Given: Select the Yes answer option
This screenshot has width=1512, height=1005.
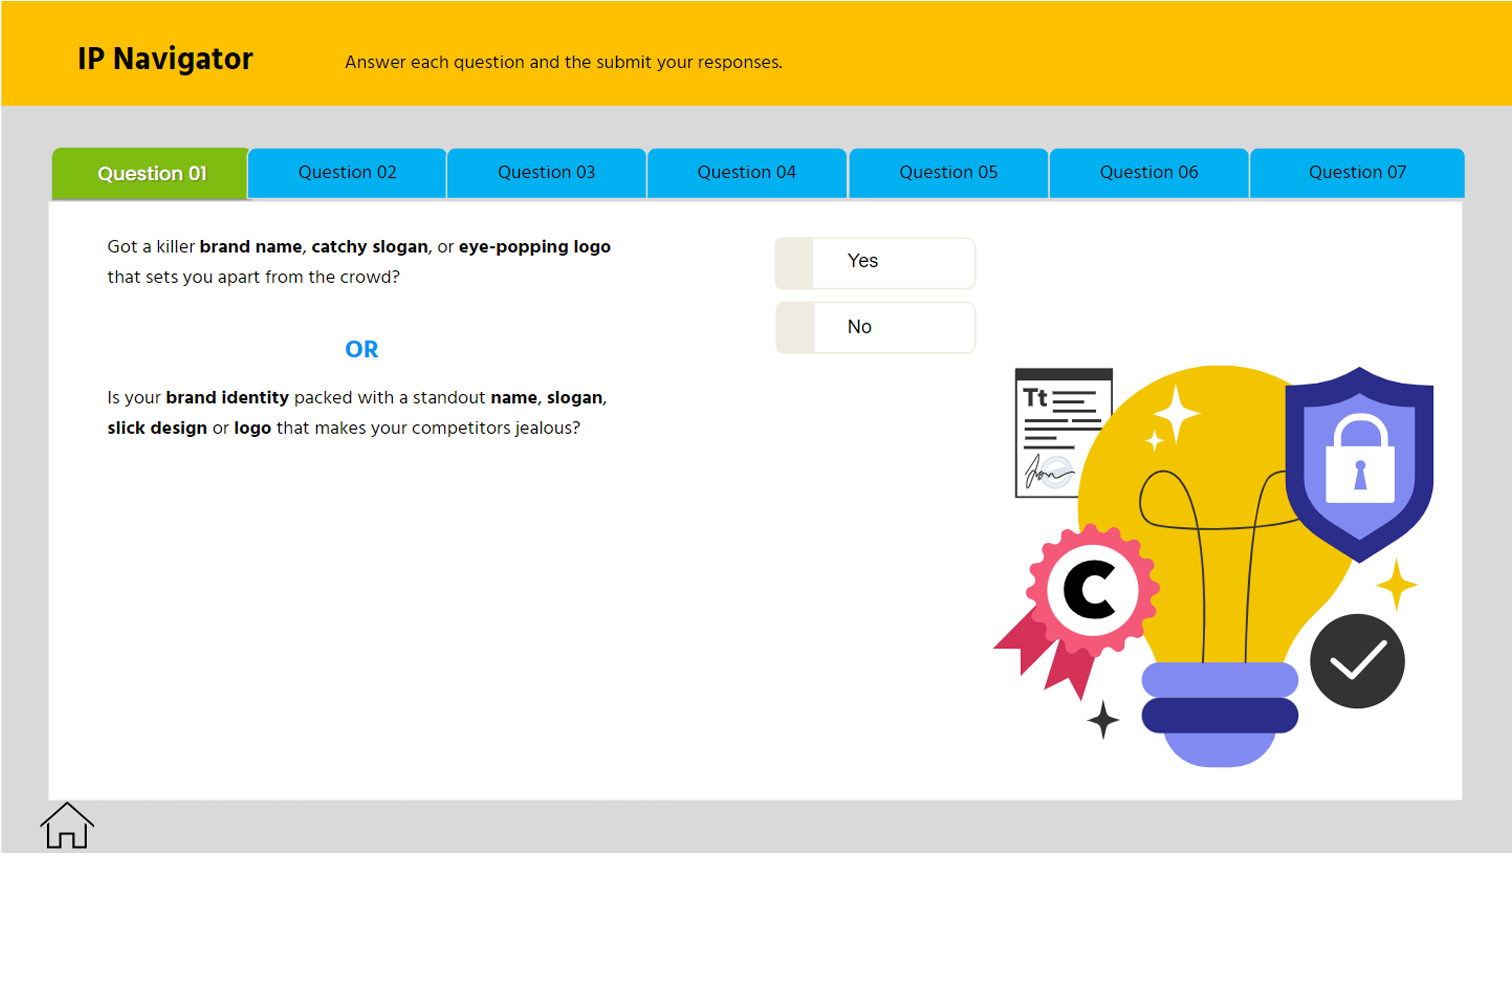Looking at the screenshot, I should coord(875,263).
